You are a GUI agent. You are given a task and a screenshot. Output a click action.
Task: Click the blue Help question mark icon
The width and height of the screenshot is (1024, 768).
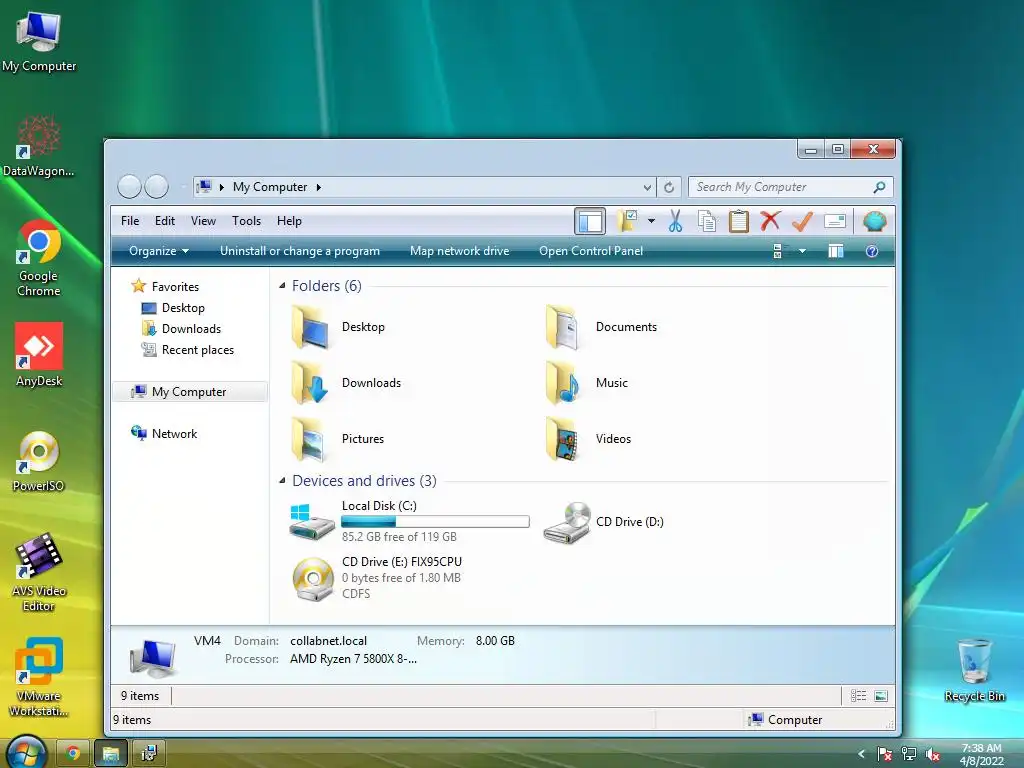tap(872, 251)
